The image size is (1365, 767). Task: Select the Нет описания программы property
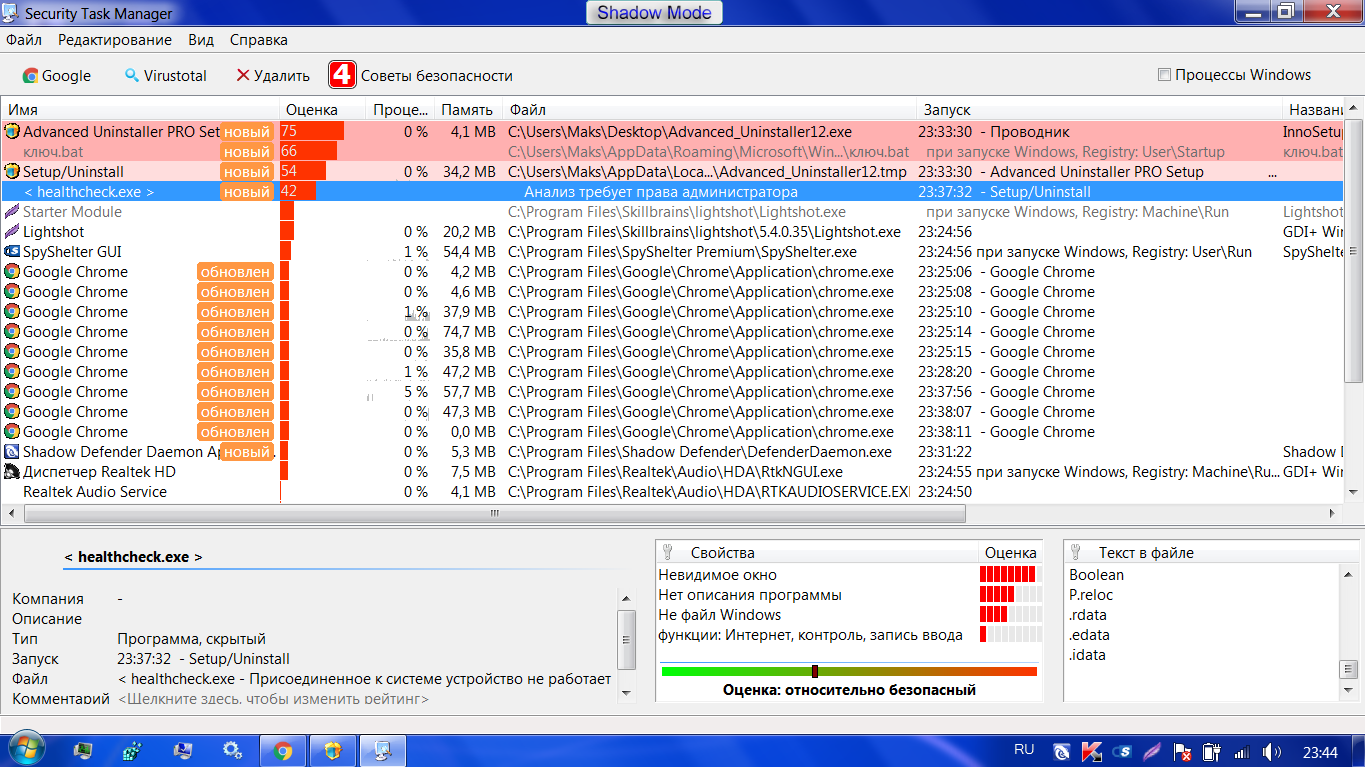750,595
